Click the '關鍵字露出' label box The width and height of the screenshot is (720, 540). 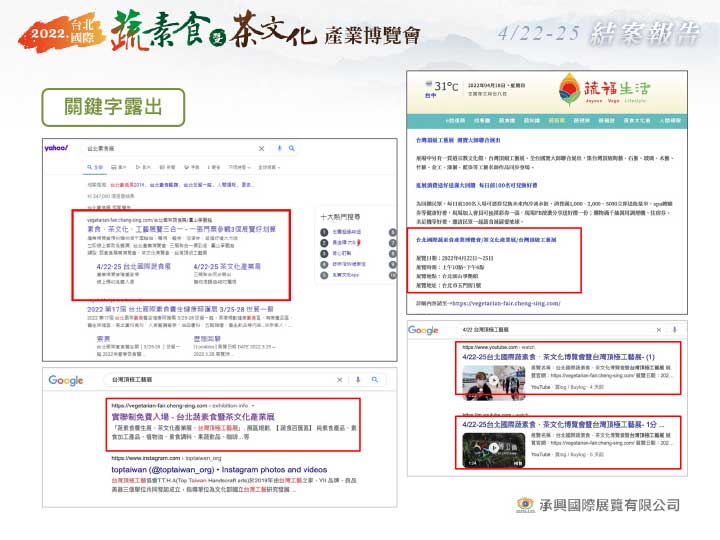tap(113, 107)
